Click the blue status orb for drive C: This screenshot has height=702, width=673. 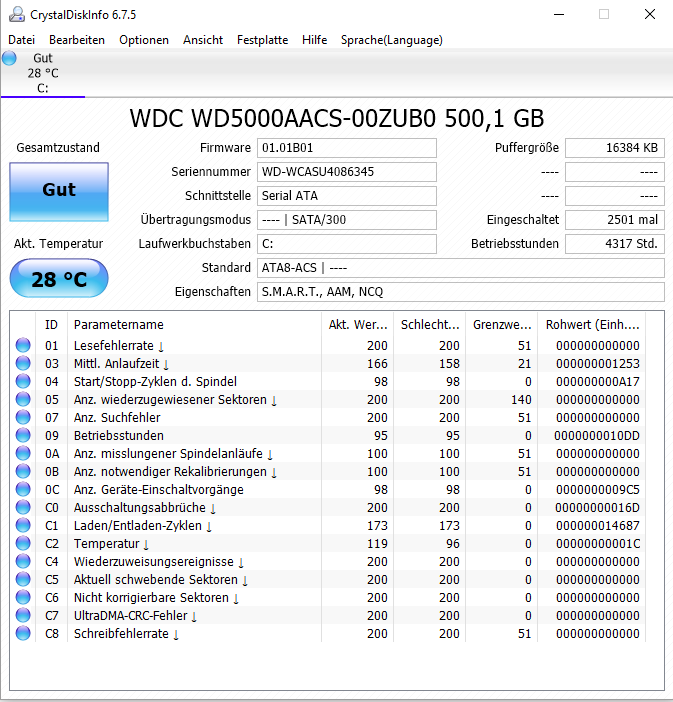[9, 58]
